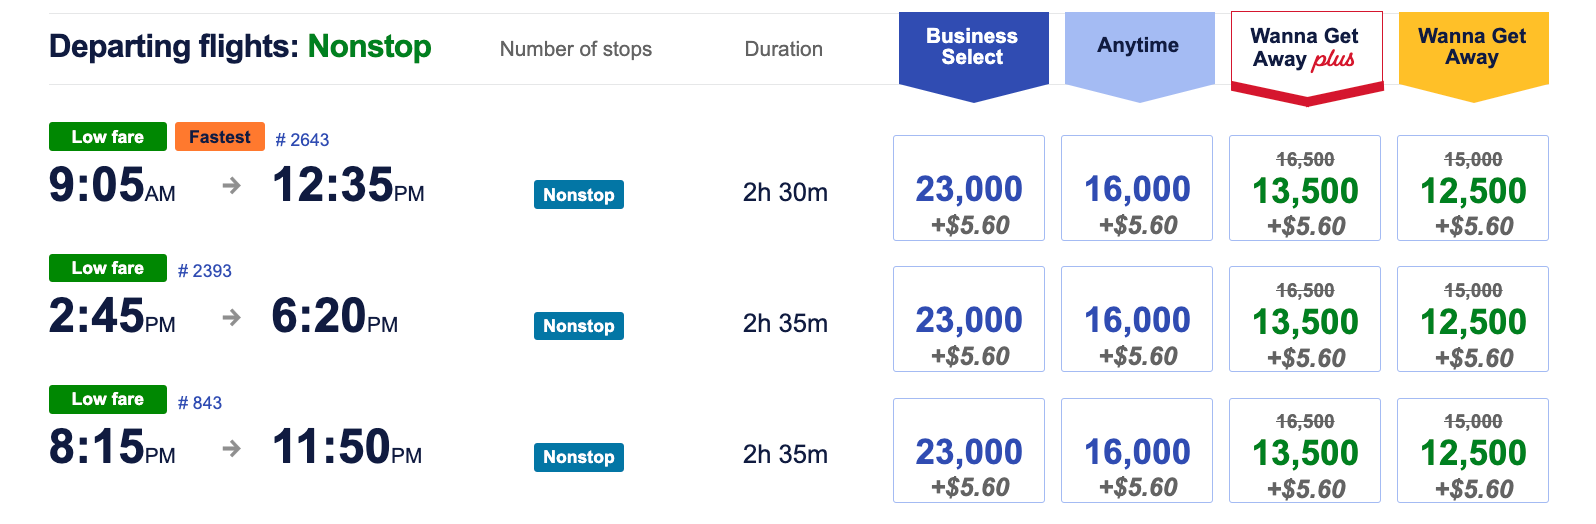The width and height of the screenshot is (1596, 524).
Task: Select 16,000 Anytime fare for 9:05 AM flight
Action: (x=1137, y=189)
